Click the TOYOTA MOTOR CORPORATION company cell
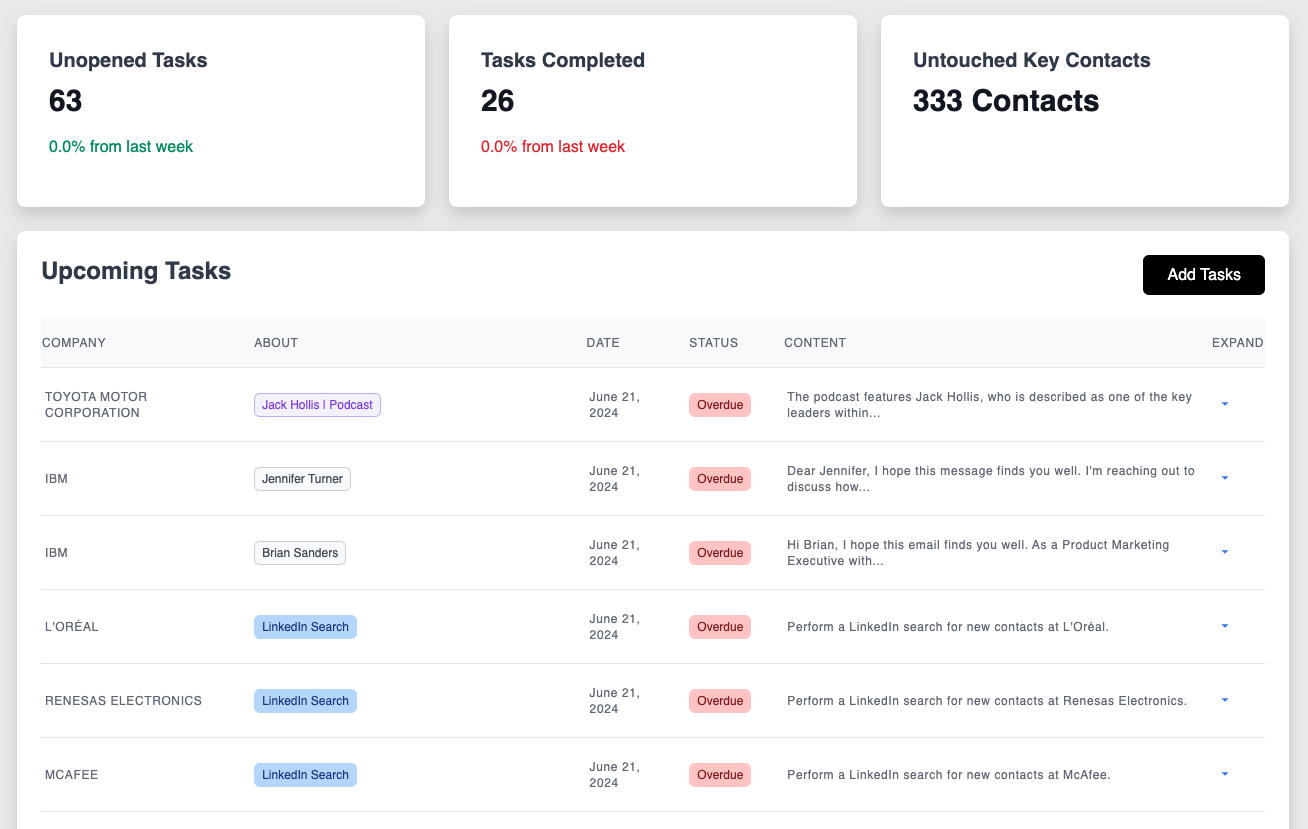1308x829 pixels. click(x=96, y=405)
